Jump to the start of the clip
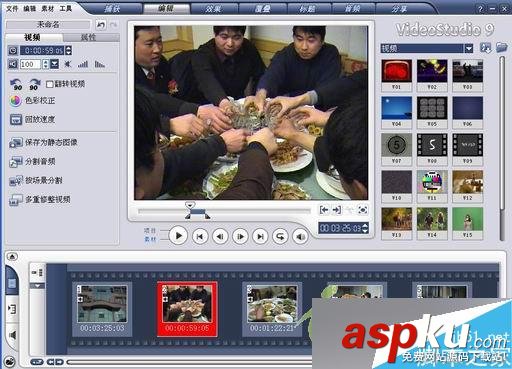 (200, 237)
